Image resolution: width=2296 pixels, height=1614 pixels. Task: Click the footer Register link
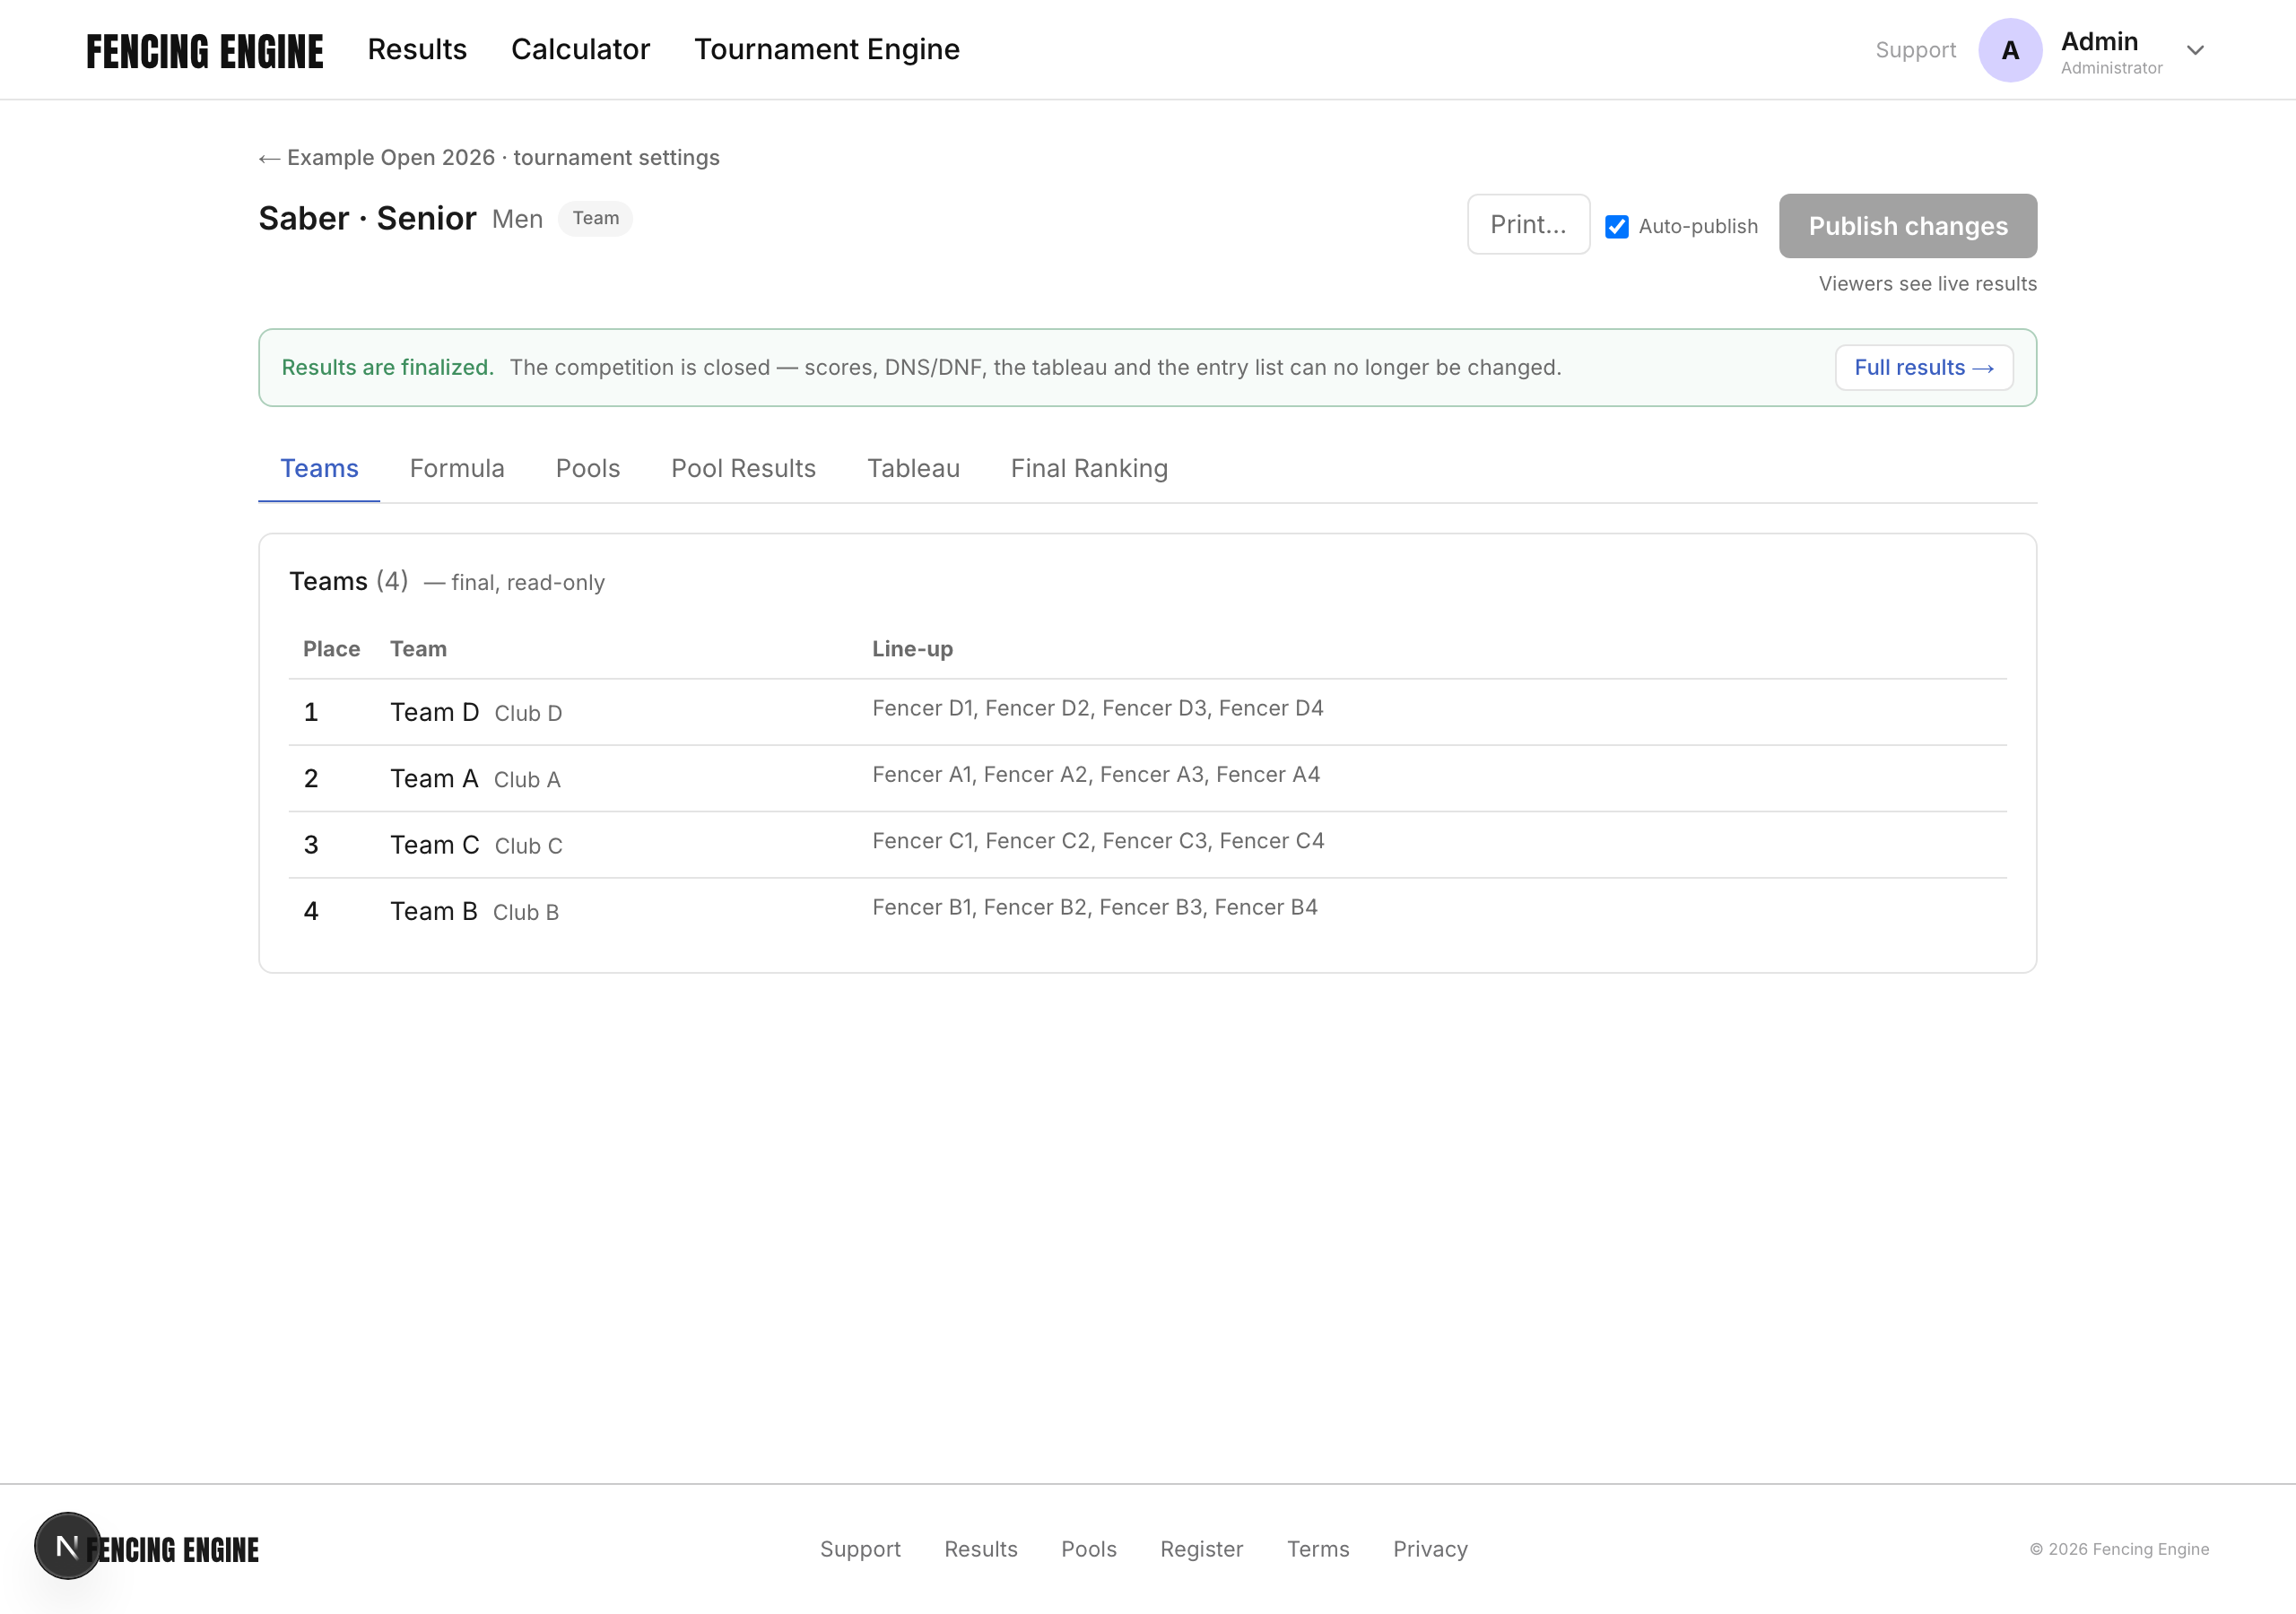click(1201, 1549)
